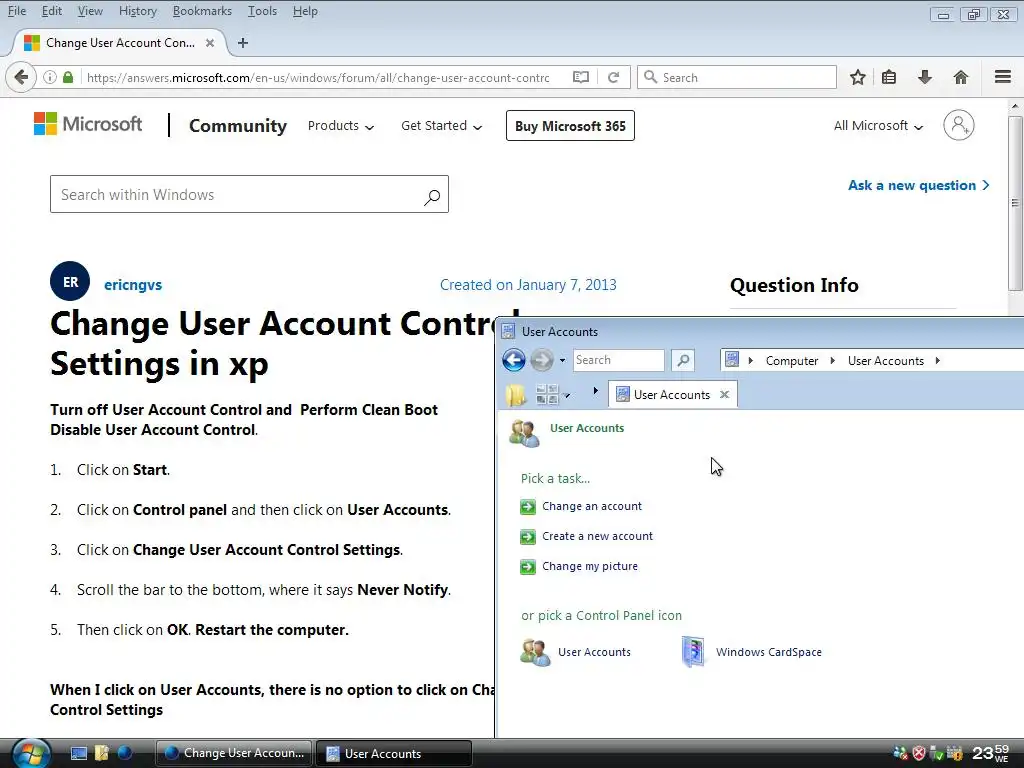Click the green arrow beside Create a new account
Image resolution: width=1024 pixels, height=768 pixels.
click(528, 537)
